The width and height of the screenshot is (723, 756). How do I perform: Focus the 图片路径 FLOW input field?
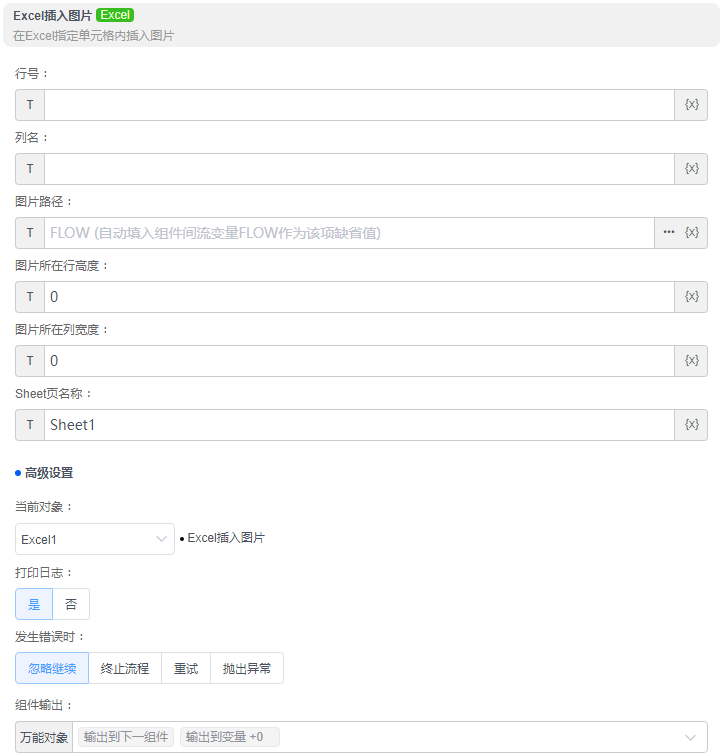349,233
